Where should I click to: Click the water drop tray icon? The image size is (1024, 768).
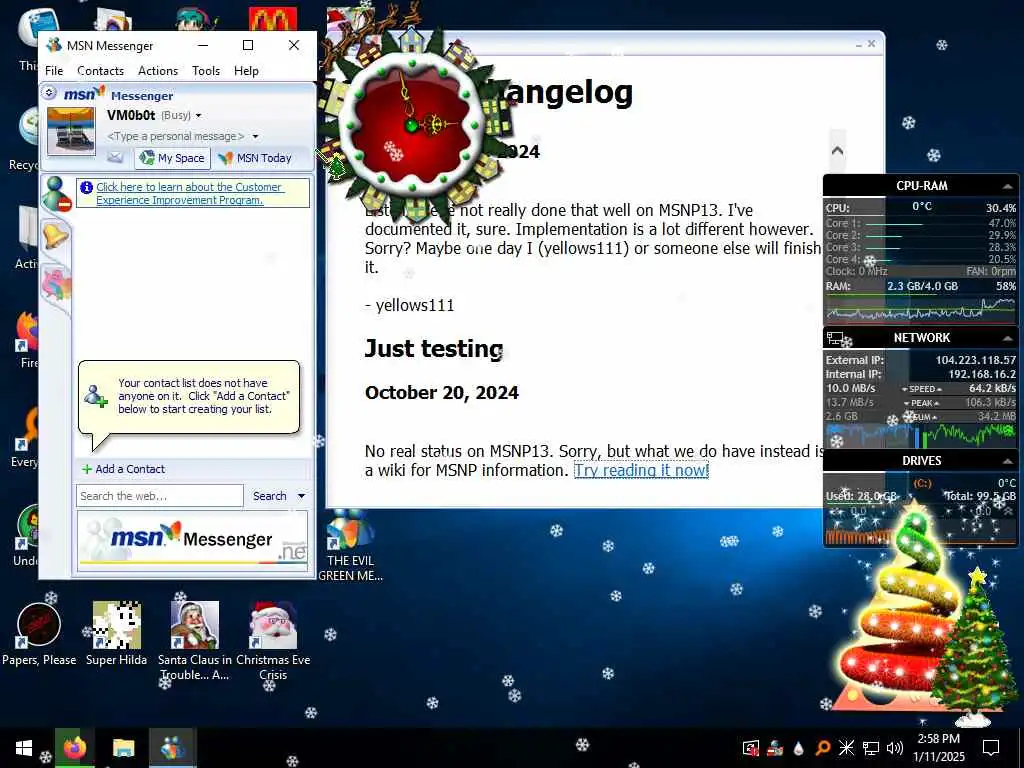[x=798, y=748]
